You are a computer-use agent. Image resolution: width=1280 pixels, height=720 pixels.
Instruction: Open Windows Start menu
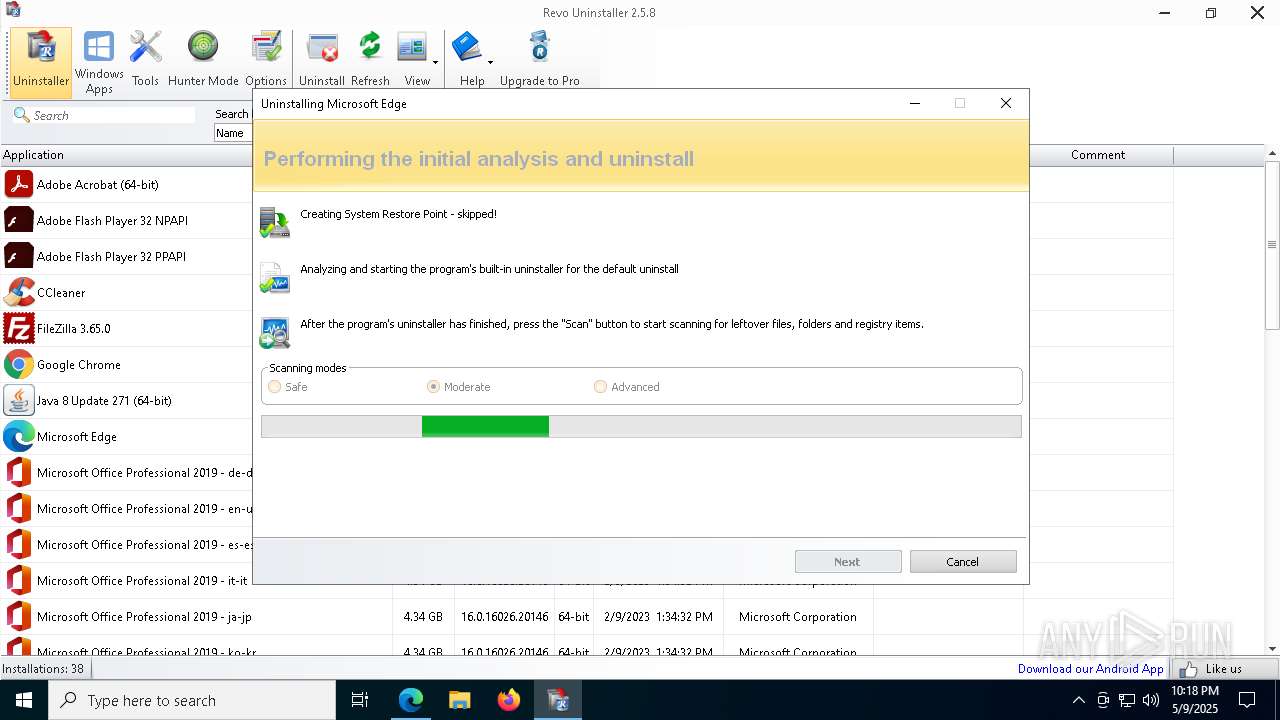tap(24, 700)
